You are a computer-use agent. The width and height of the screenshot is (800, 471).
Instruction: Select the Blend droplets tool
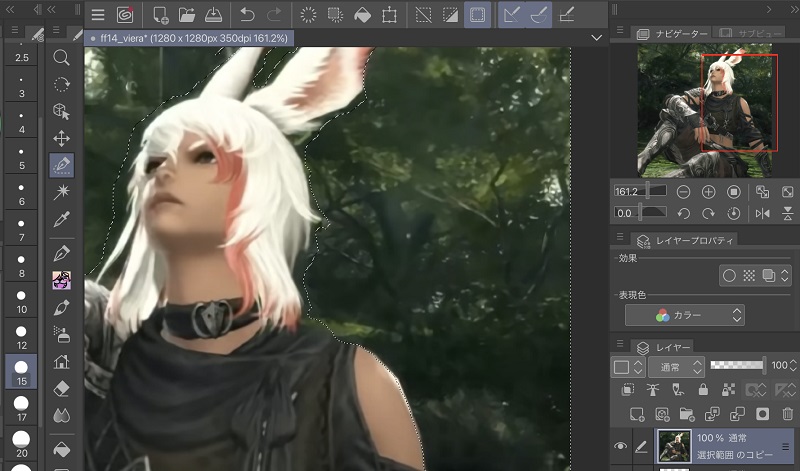61,415
